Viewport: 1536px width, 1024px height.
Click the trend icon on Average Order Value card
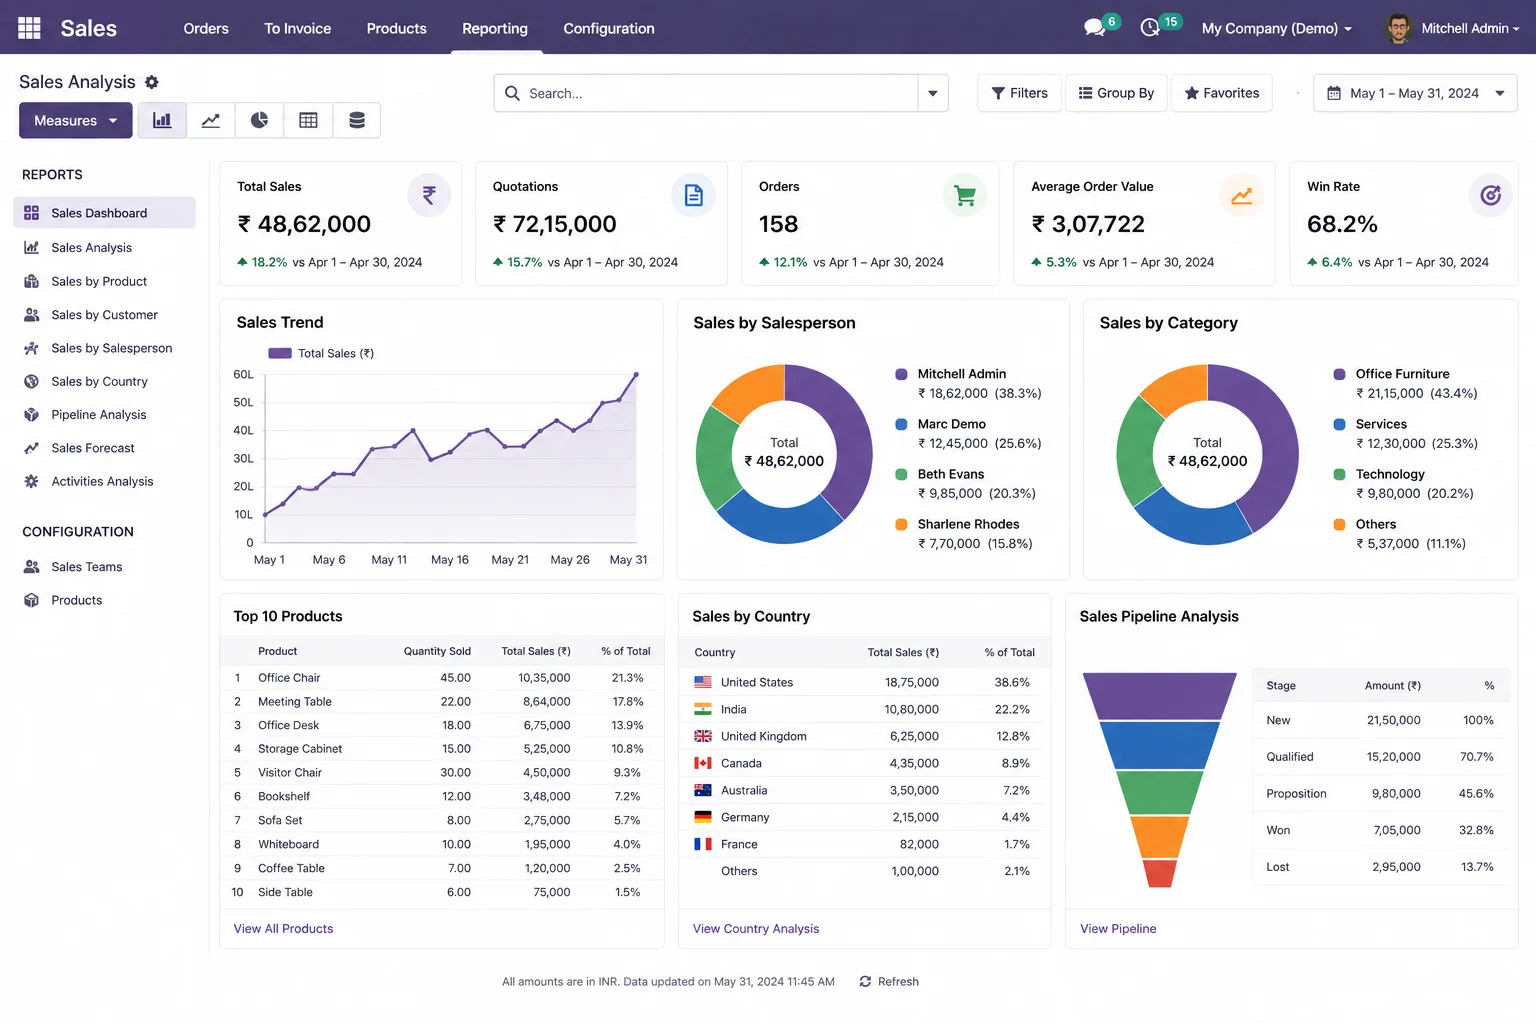1241,195
